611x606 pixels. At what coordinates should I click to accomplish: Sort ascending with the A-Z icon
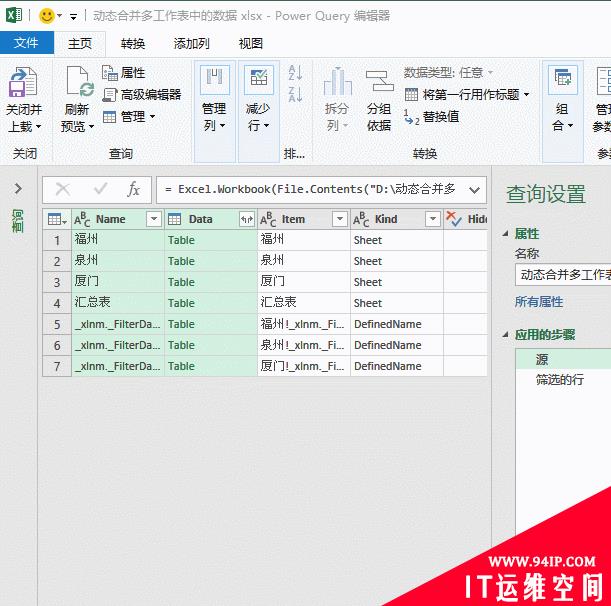pos(295,73)
